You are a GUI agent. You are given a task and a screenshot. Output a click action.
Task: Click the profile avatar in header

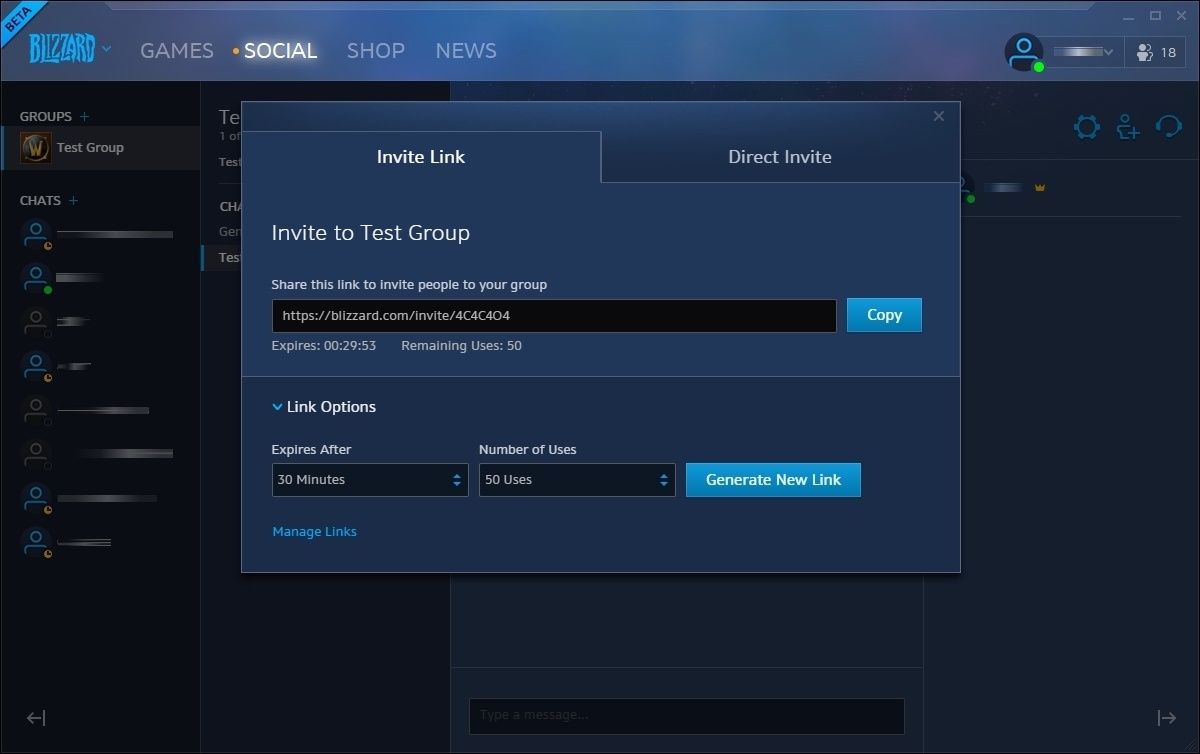click(1023, 52)
